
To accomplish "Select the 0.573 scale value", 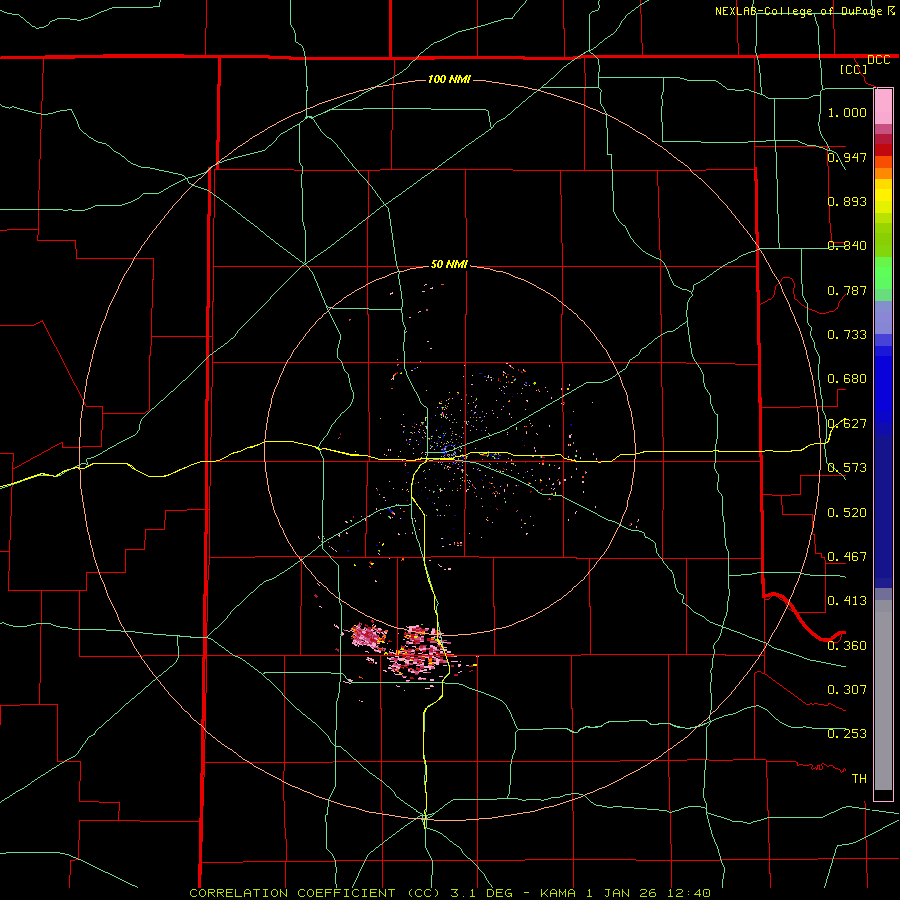I will 847,468.
